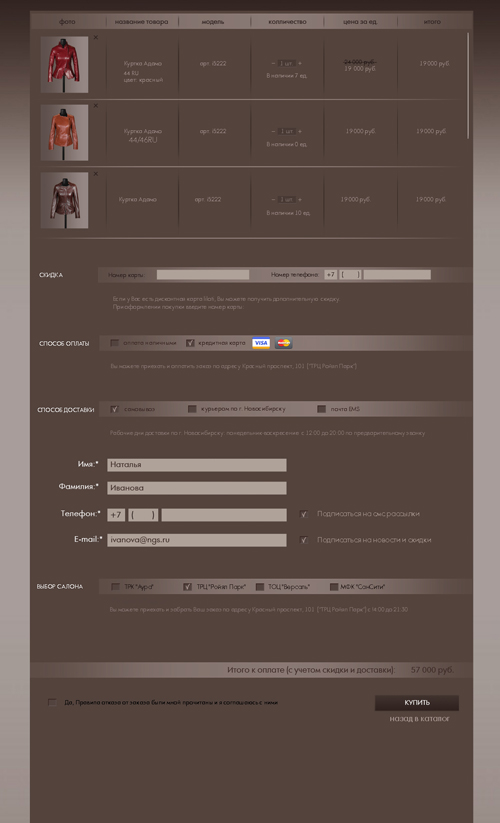Image resolution: width=500 pixels, height=823 pixels.
Task: Select the ТОЦ "Версаль" salon checkbox
Action: pos(260,587)
